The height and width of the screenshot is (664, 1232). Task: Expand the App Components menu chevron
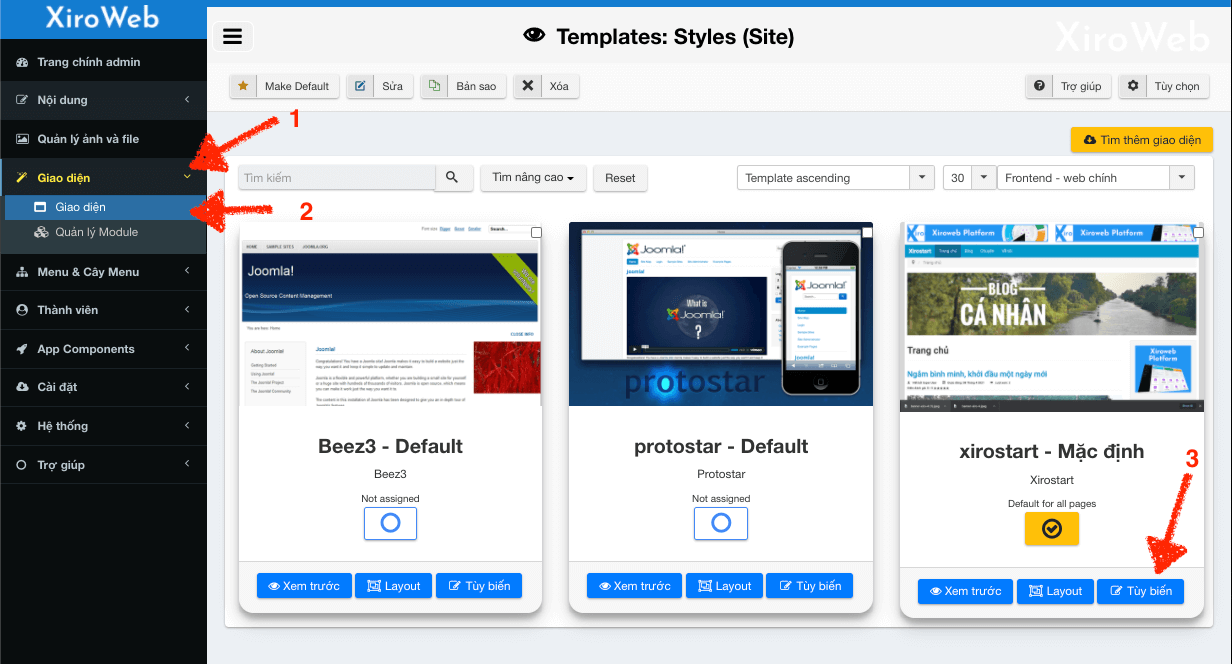(x=187, y=349)
